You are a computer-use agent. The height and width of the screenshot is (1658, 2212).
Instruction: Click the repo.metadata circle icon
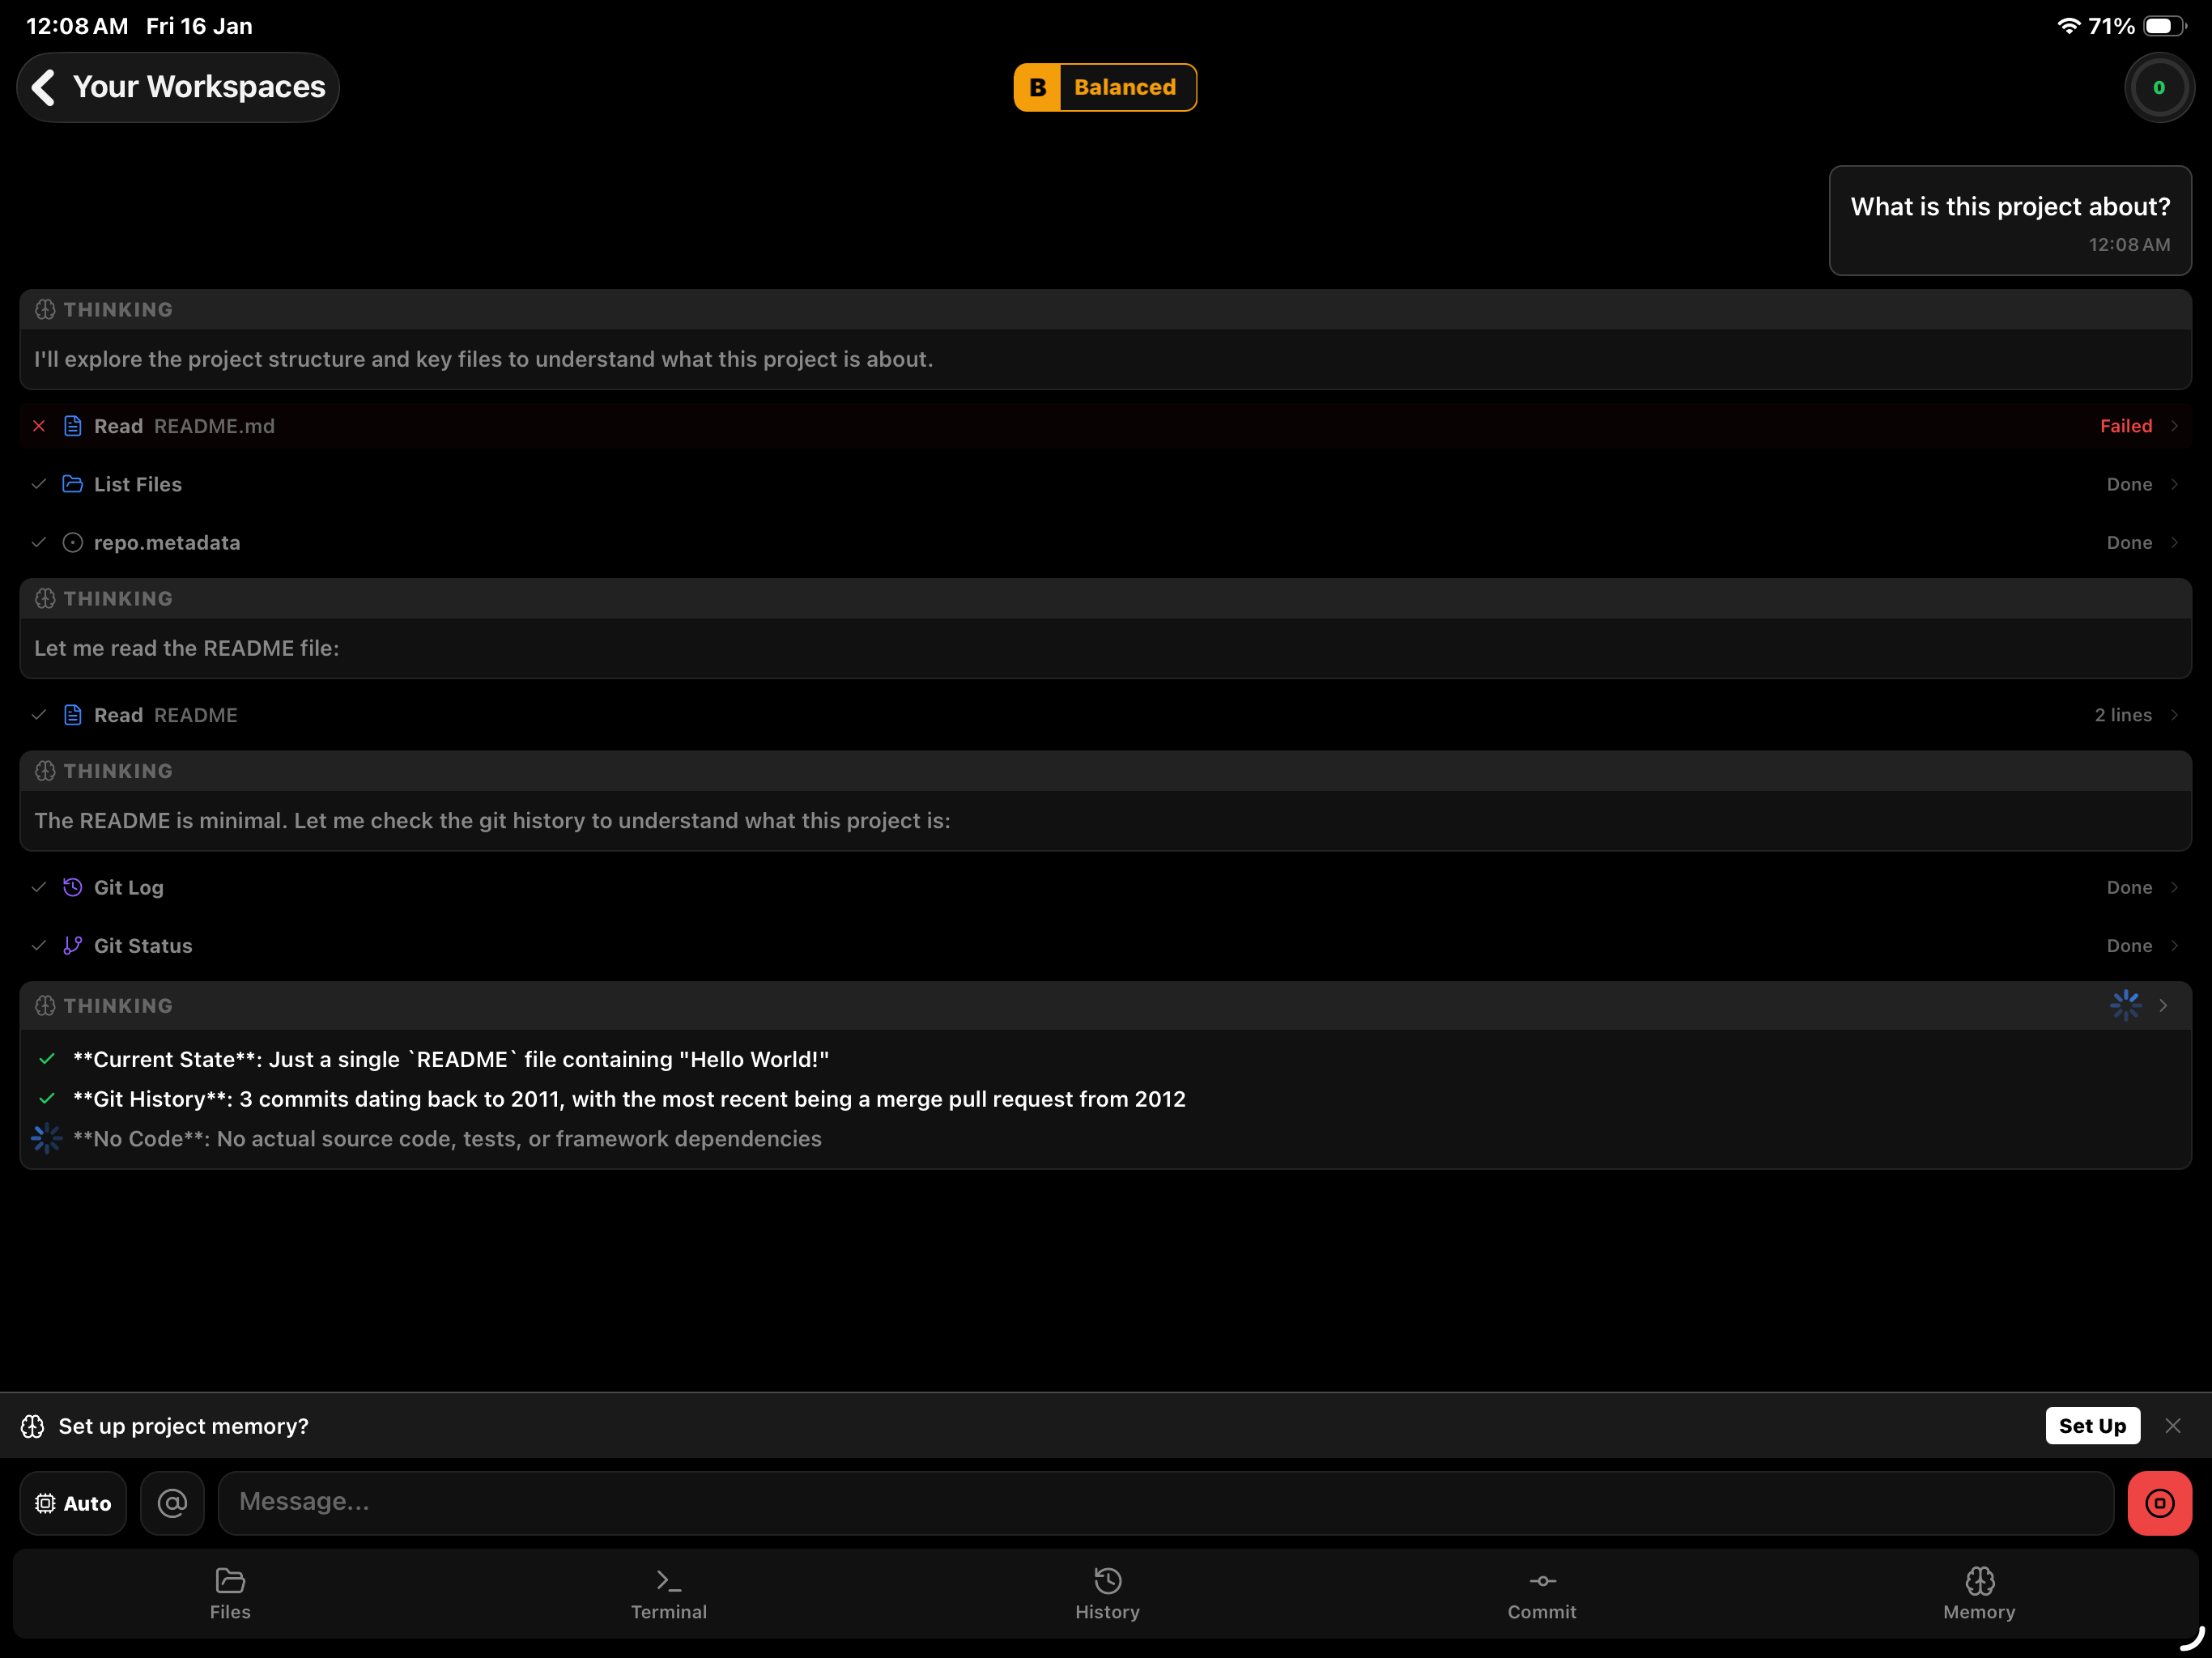73,542
